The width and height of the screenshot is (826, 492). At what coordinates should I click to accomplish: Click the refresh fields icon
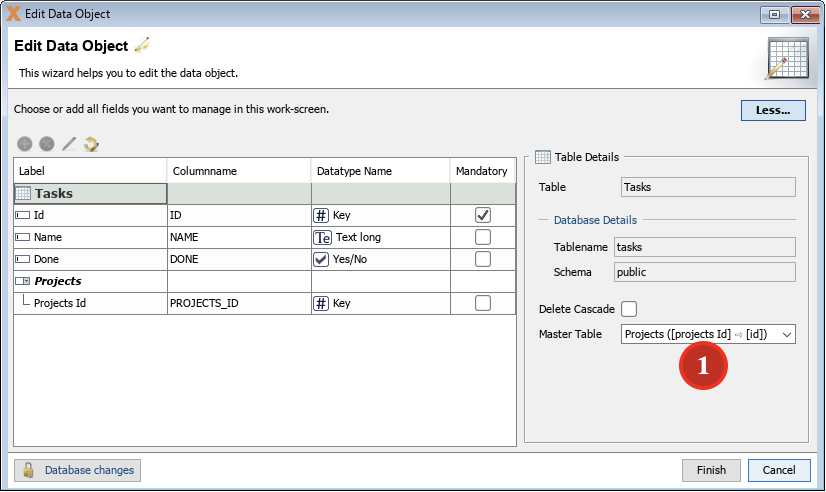(x=91, y=144)
